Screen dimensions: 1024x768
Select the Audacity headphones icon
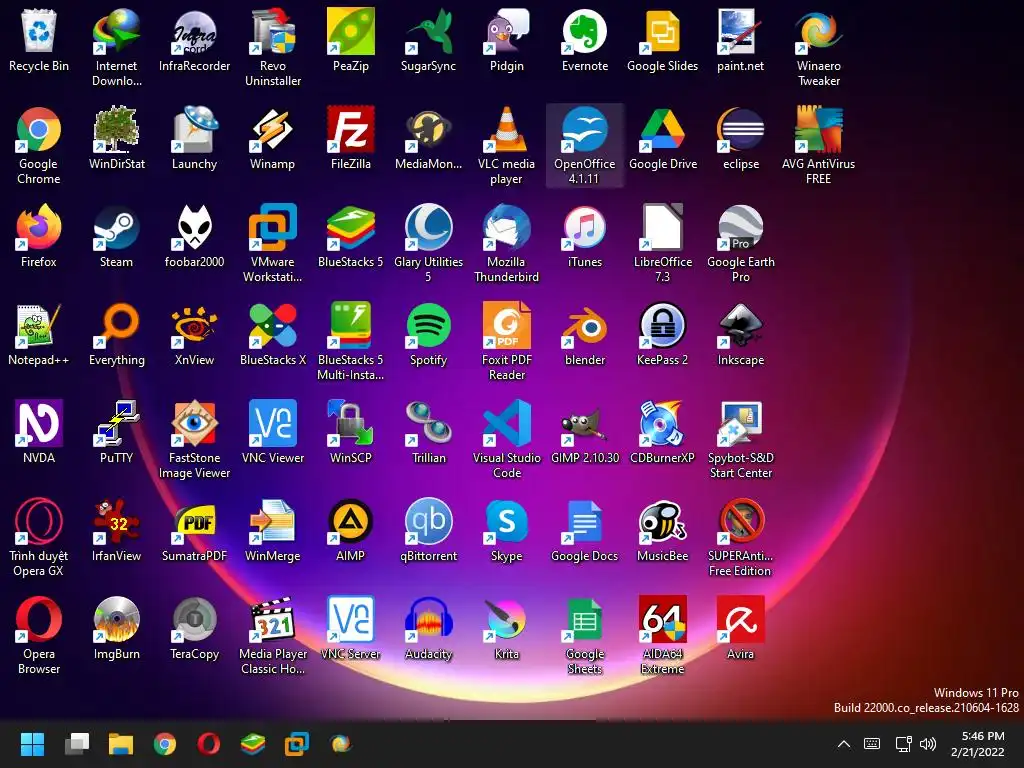pos(428,620)
